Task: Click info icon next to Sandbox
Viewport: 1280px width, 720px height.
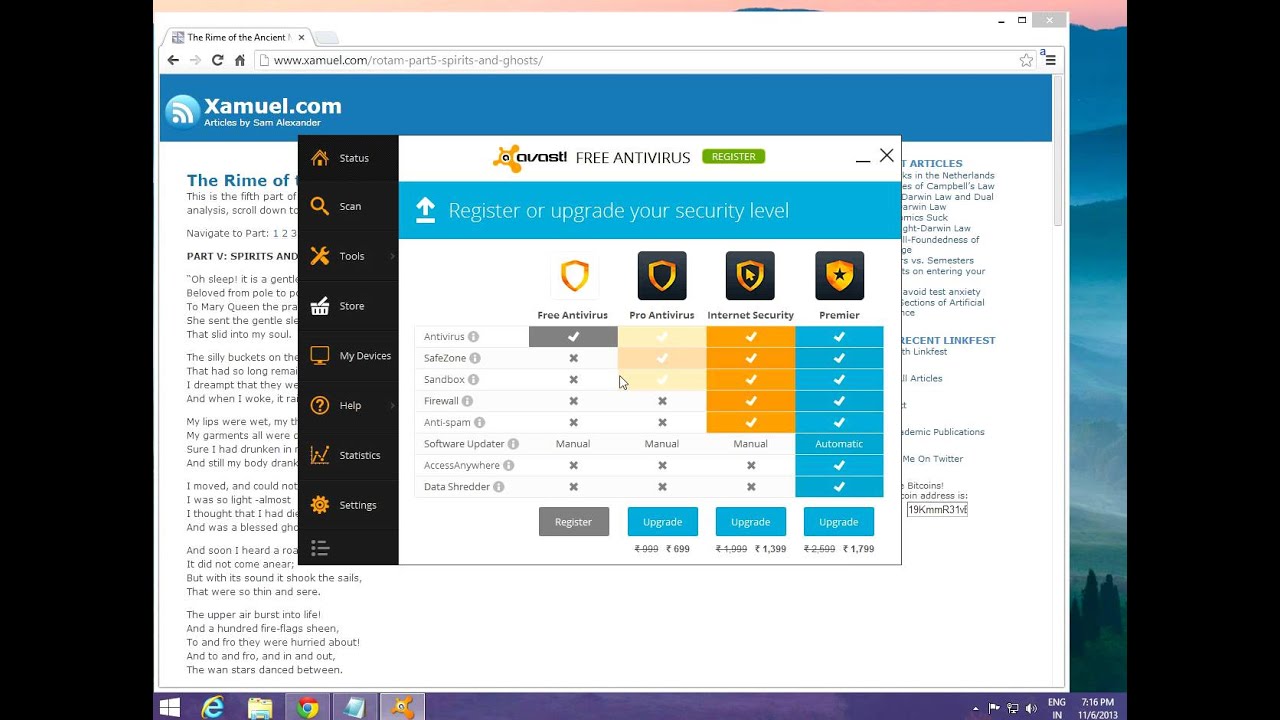Action: pyautogui.click(x=473, y=380)
